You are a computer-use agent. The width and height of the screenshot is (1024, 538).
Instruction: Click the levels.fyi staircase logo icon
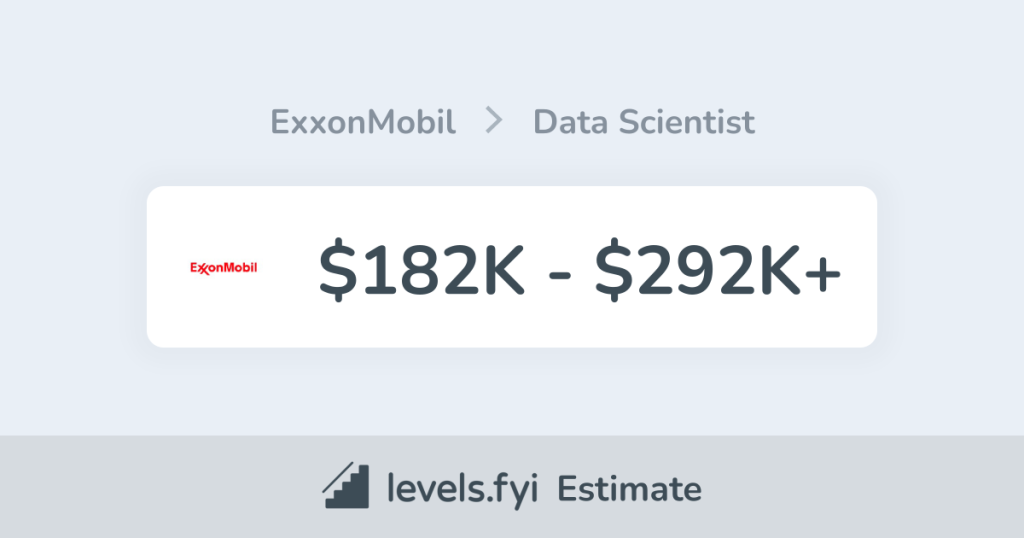(x=346, y=488)
